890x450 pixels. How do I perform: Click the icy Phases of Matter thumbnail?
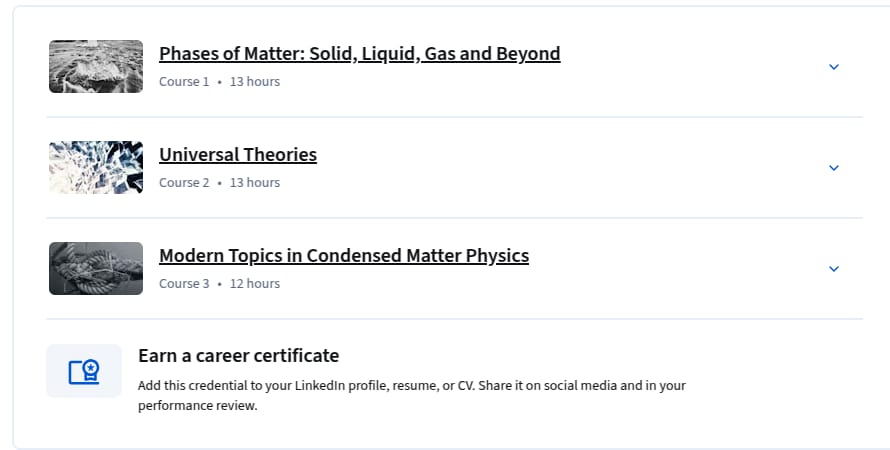coord(96,66)
